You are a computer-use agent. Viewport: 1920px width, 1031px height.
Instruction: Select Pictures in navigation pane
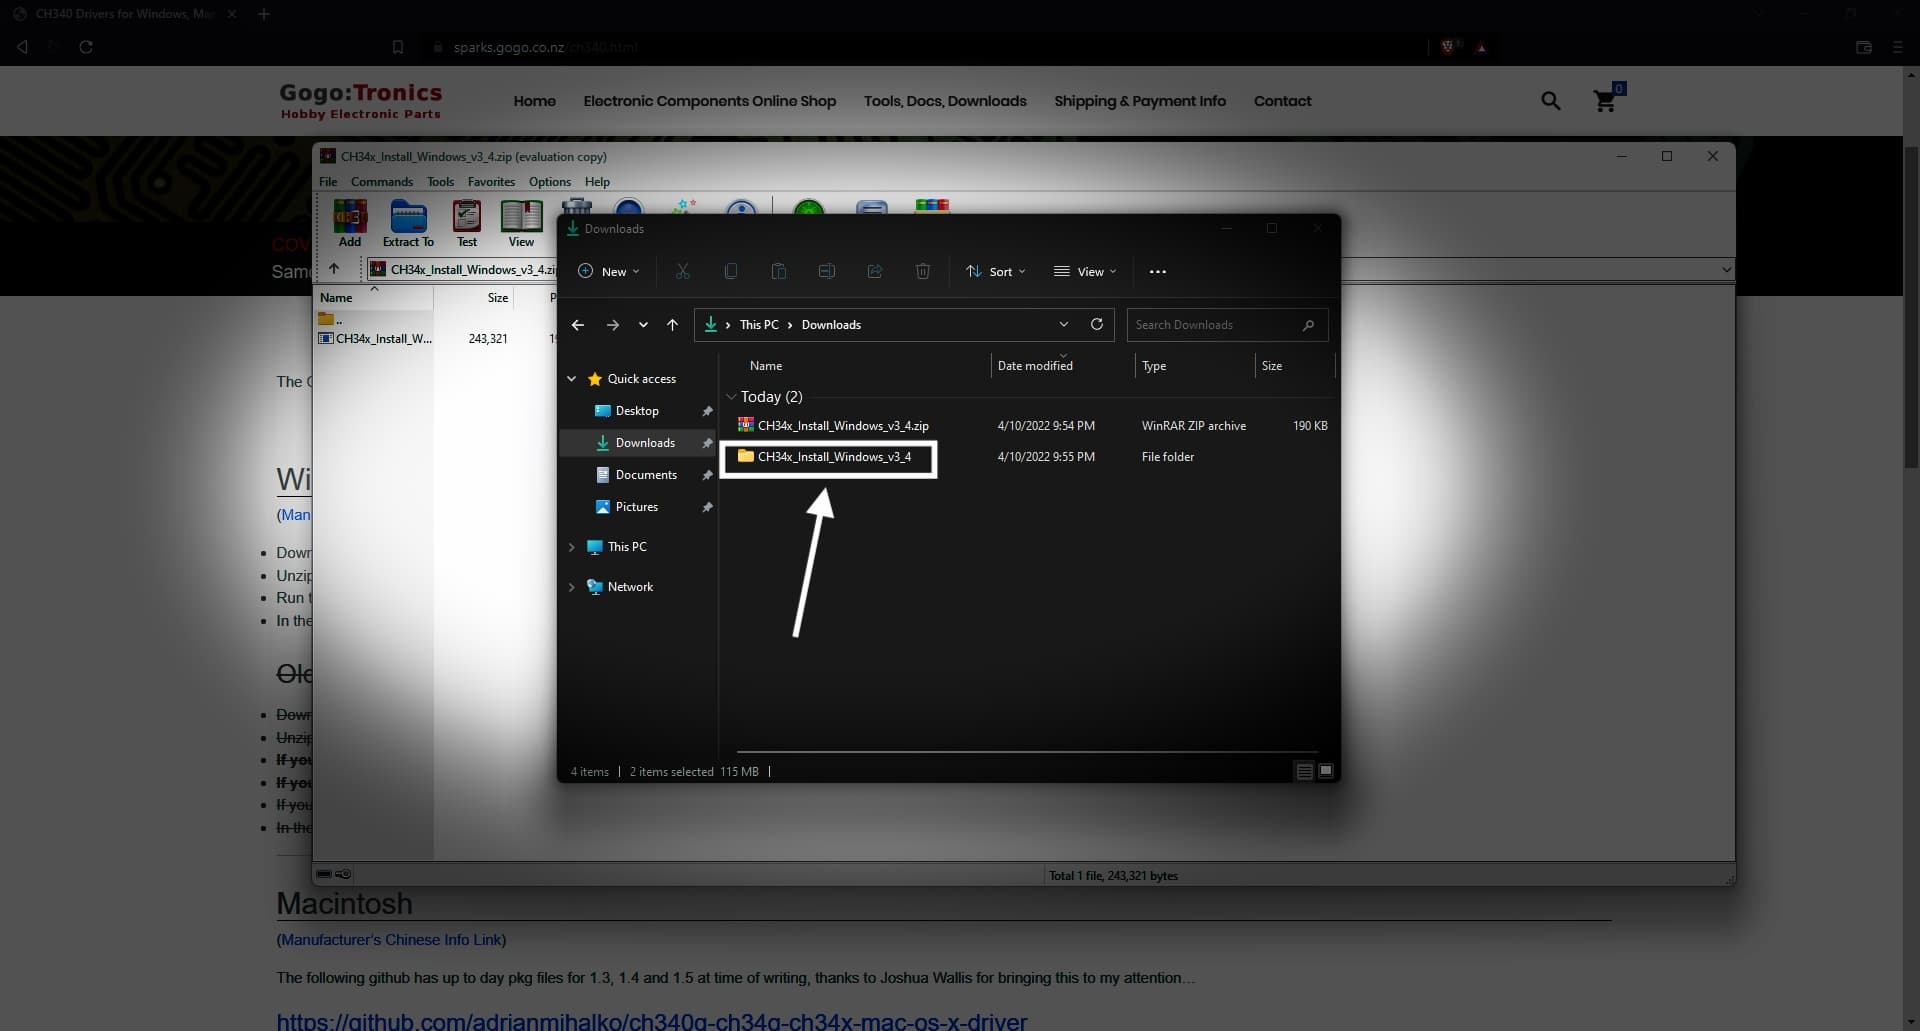(626, 507)
